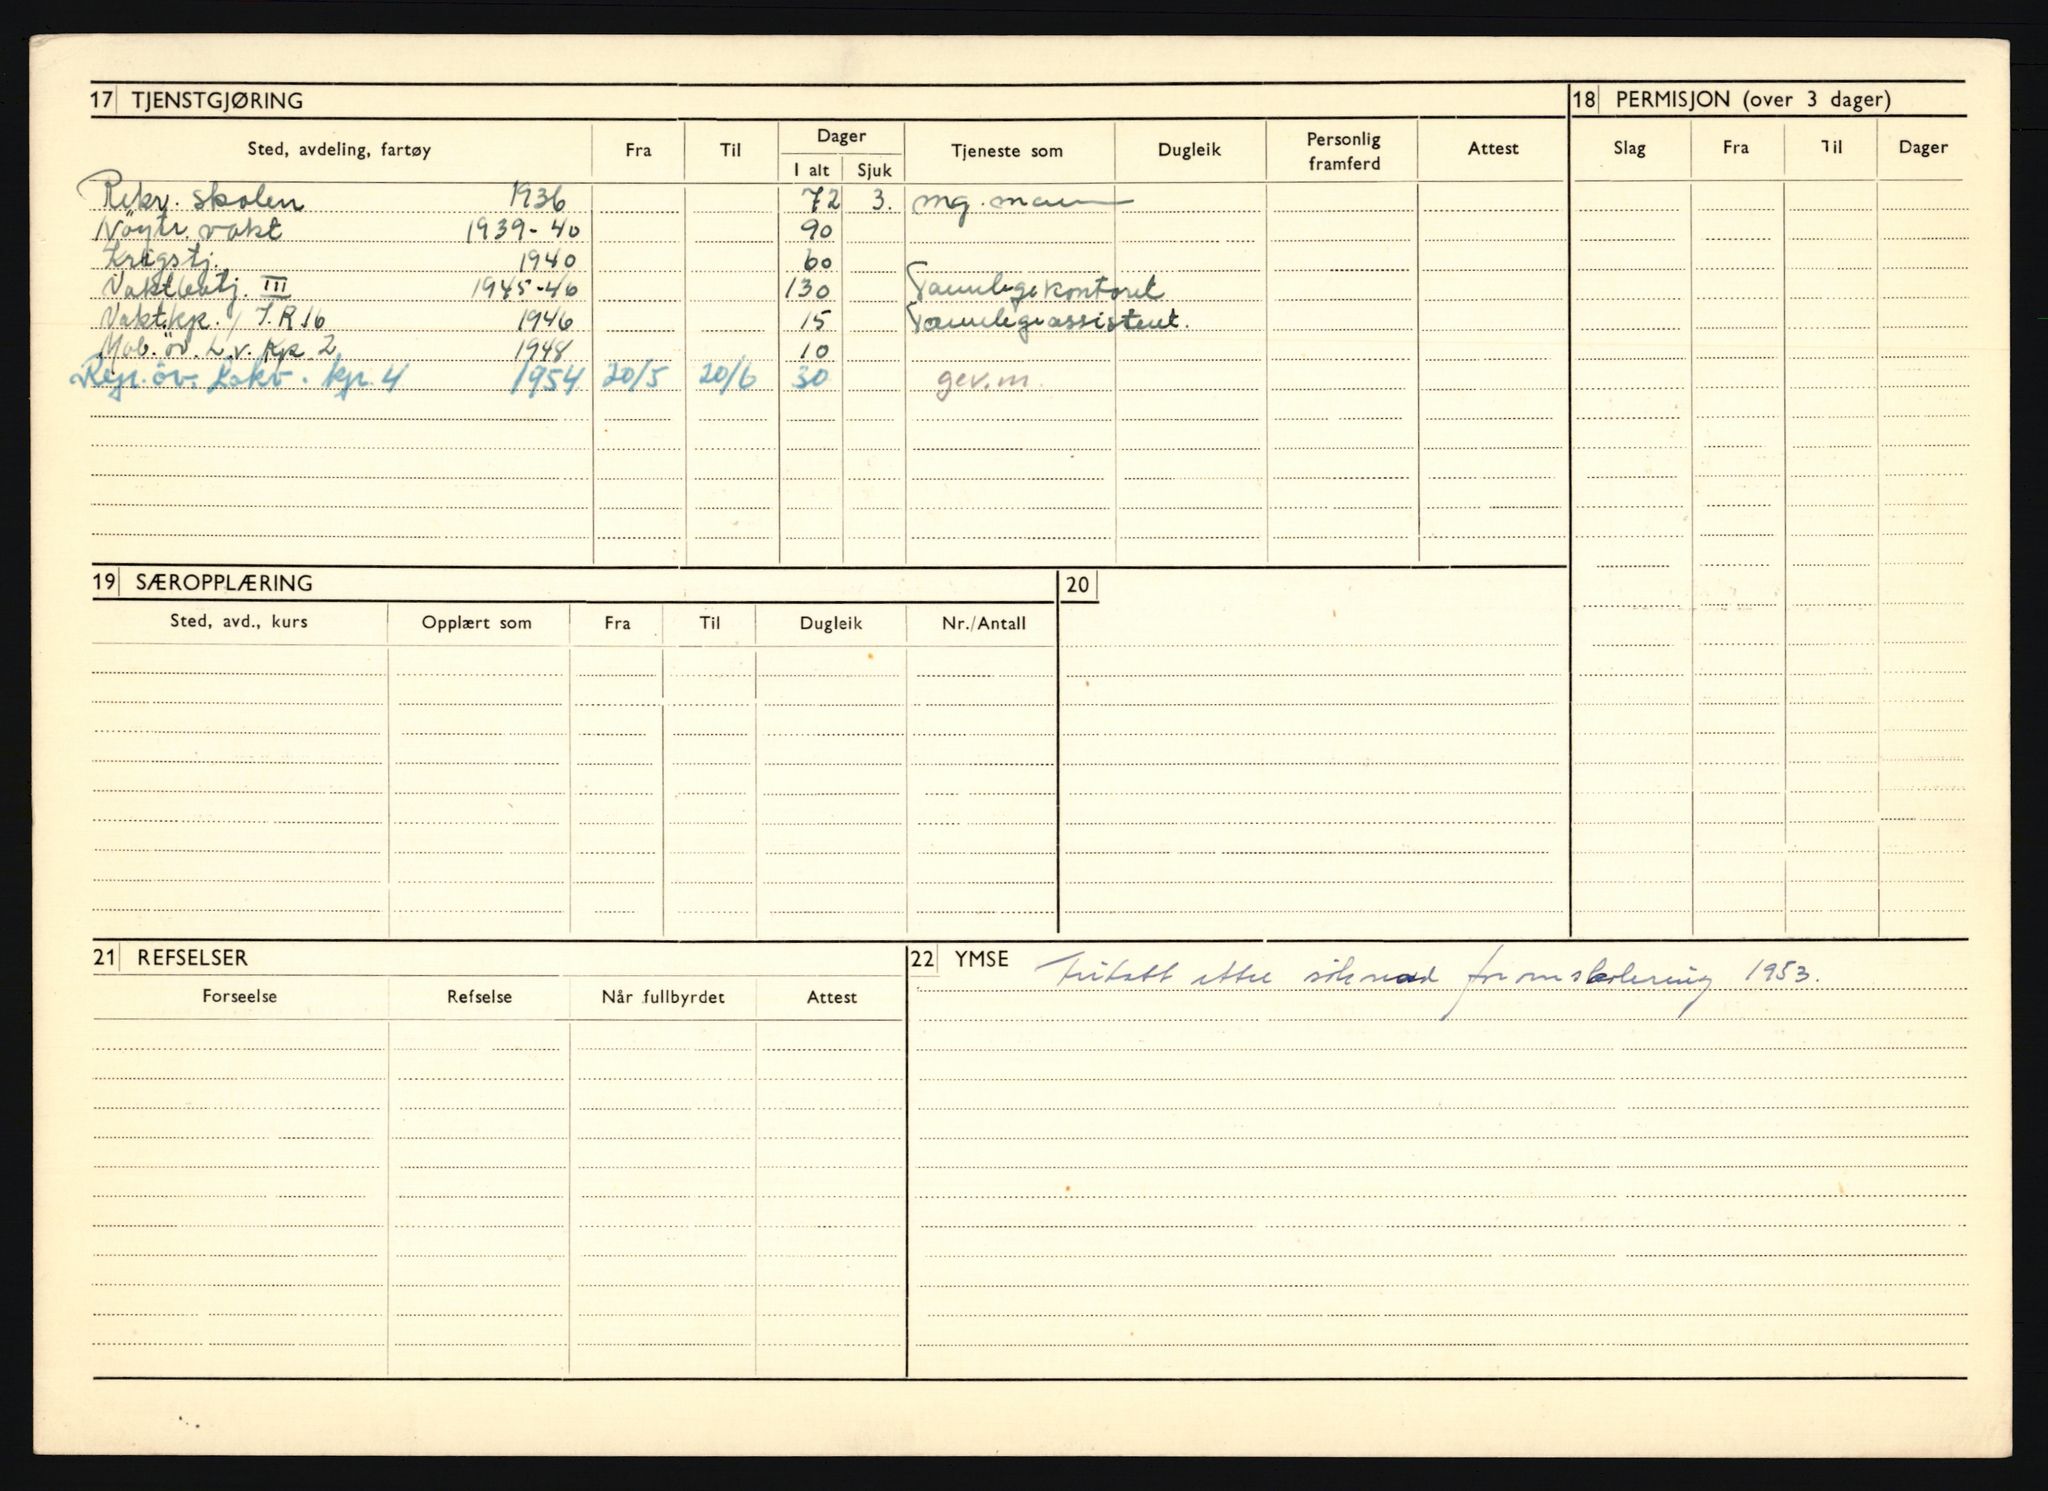
Task: Select the handwritten year 1939-40
Action: (x=524, y=231)
